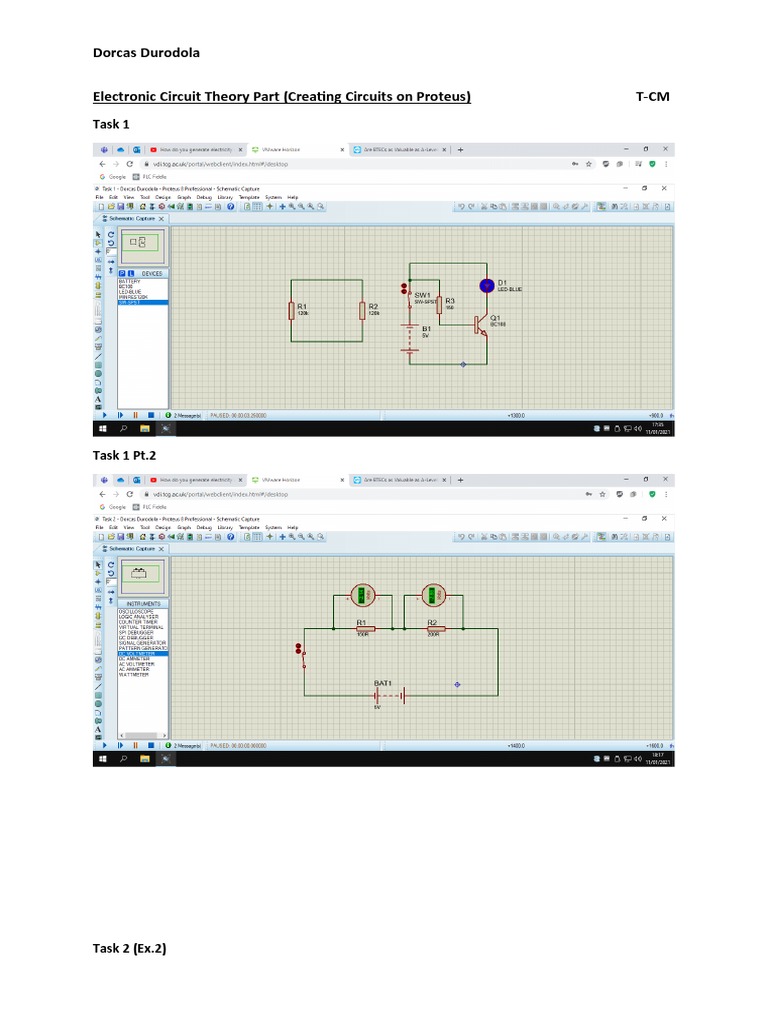768x1024 pixels.
Task: Click the P pick devices button in Task 1
Action: point(122,274)
